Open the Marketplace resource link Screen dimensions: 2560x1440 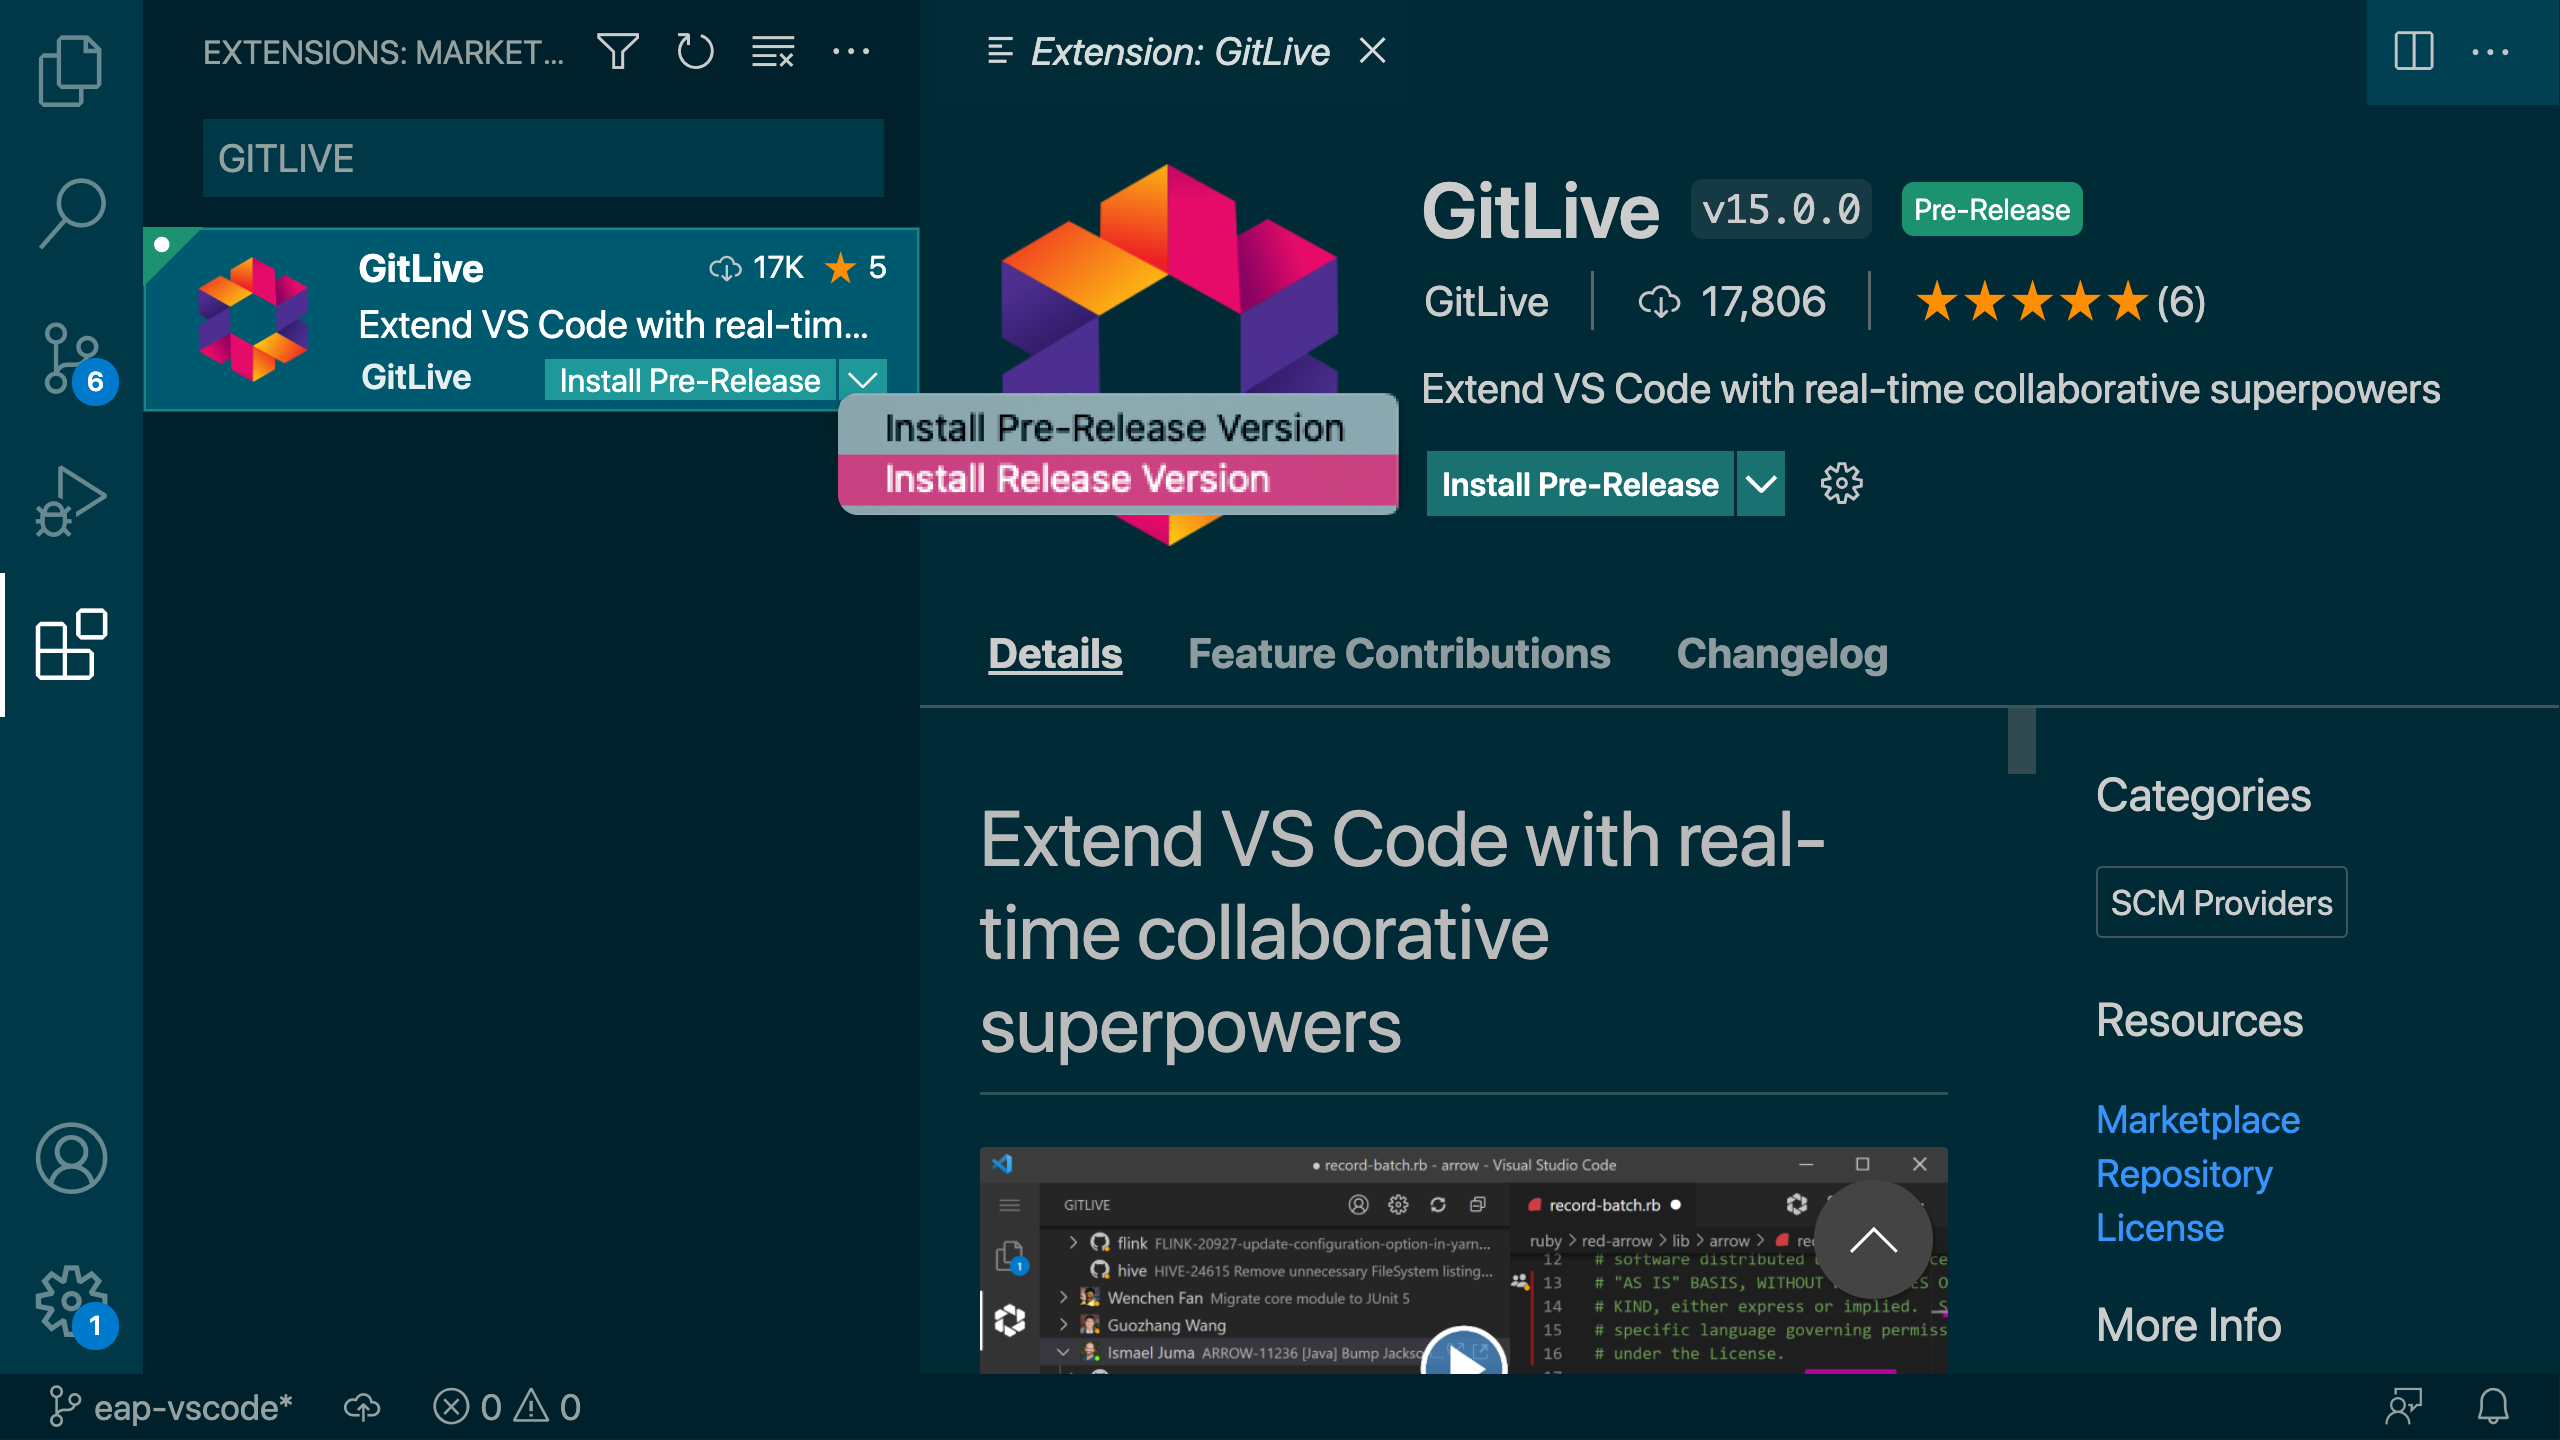[2198, 1120]
